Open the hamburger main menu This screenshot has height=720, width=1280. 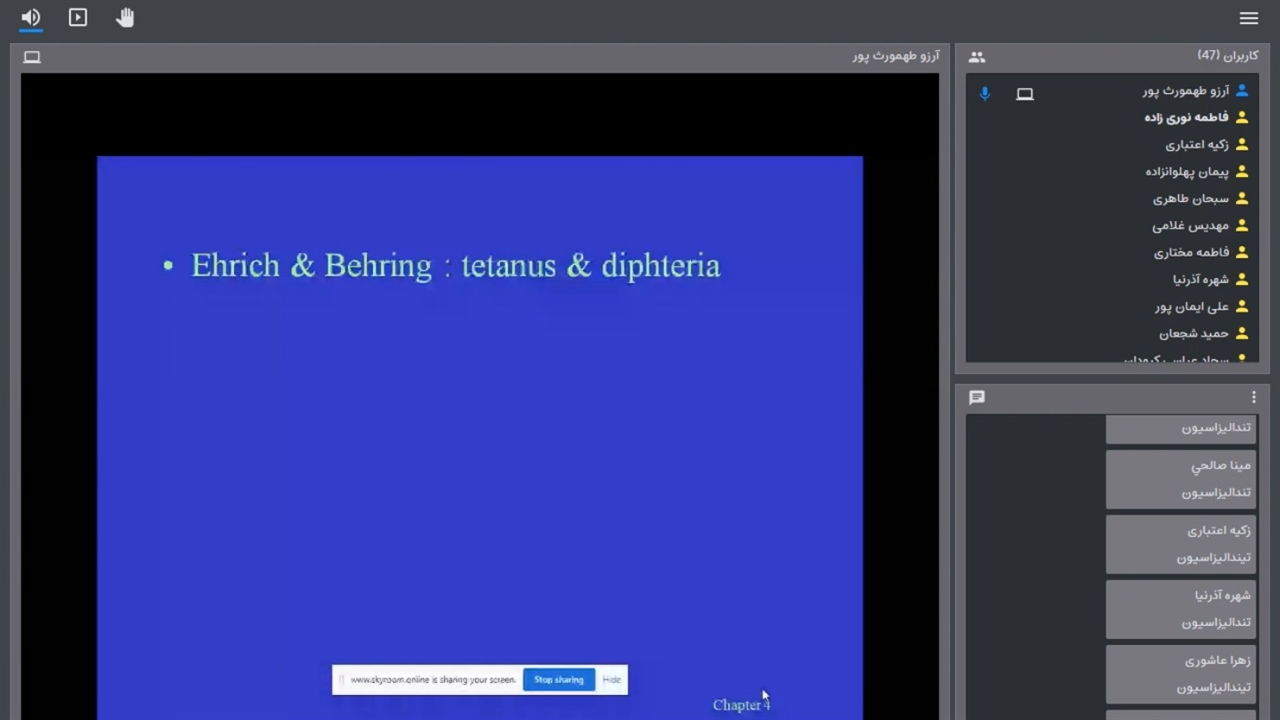coord(1248,18)
